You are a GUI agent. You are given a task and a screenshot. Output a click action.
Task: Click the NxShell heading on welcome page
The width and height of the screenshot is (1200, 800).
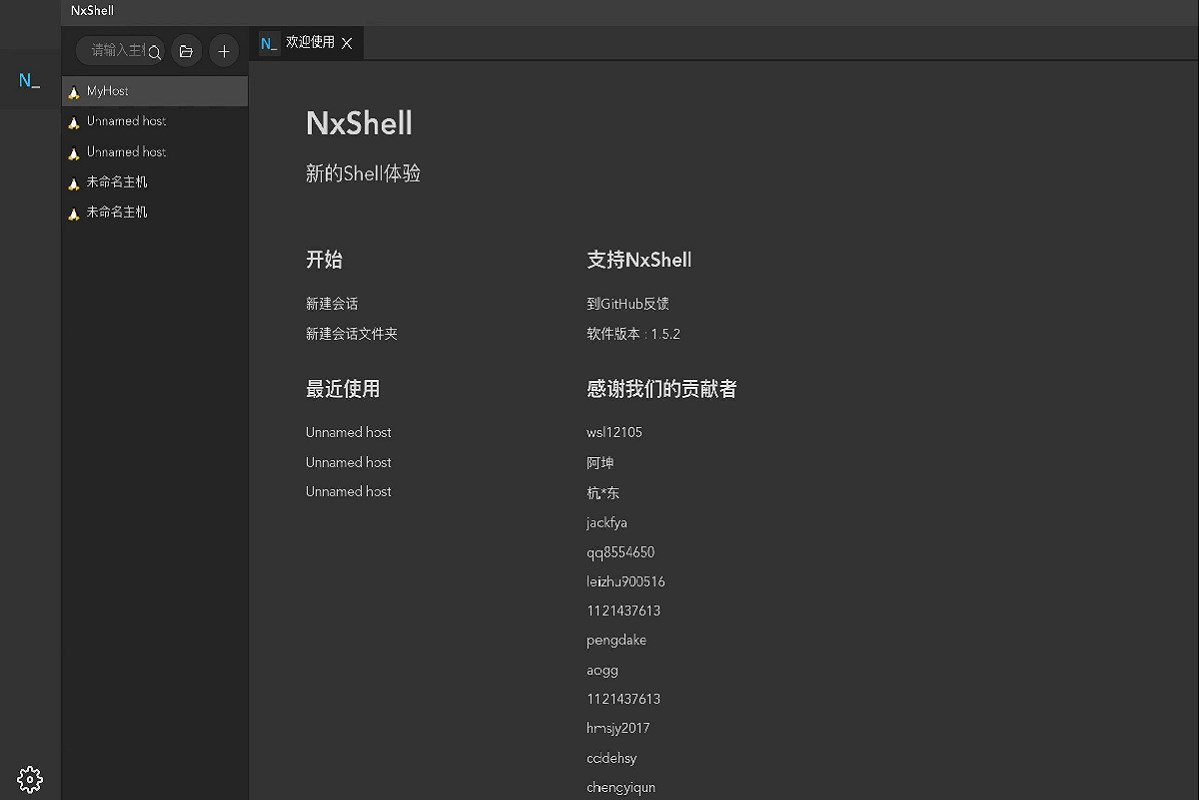tap(359, 123)
